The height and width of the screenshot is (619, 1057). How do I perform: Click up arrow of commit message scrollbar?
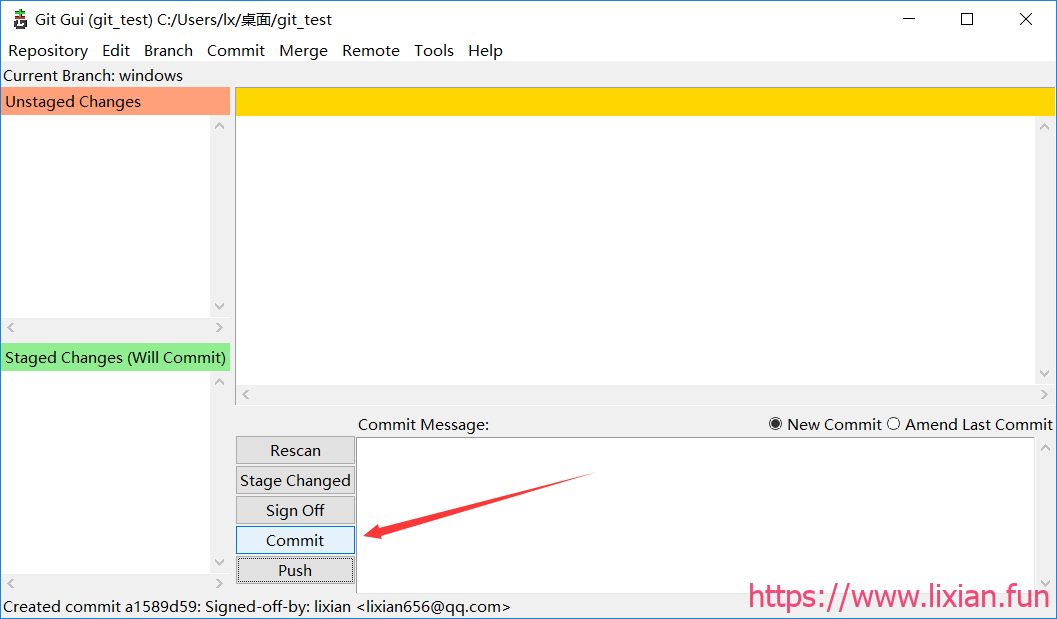pyautogui.click(x=1045, y=447)
